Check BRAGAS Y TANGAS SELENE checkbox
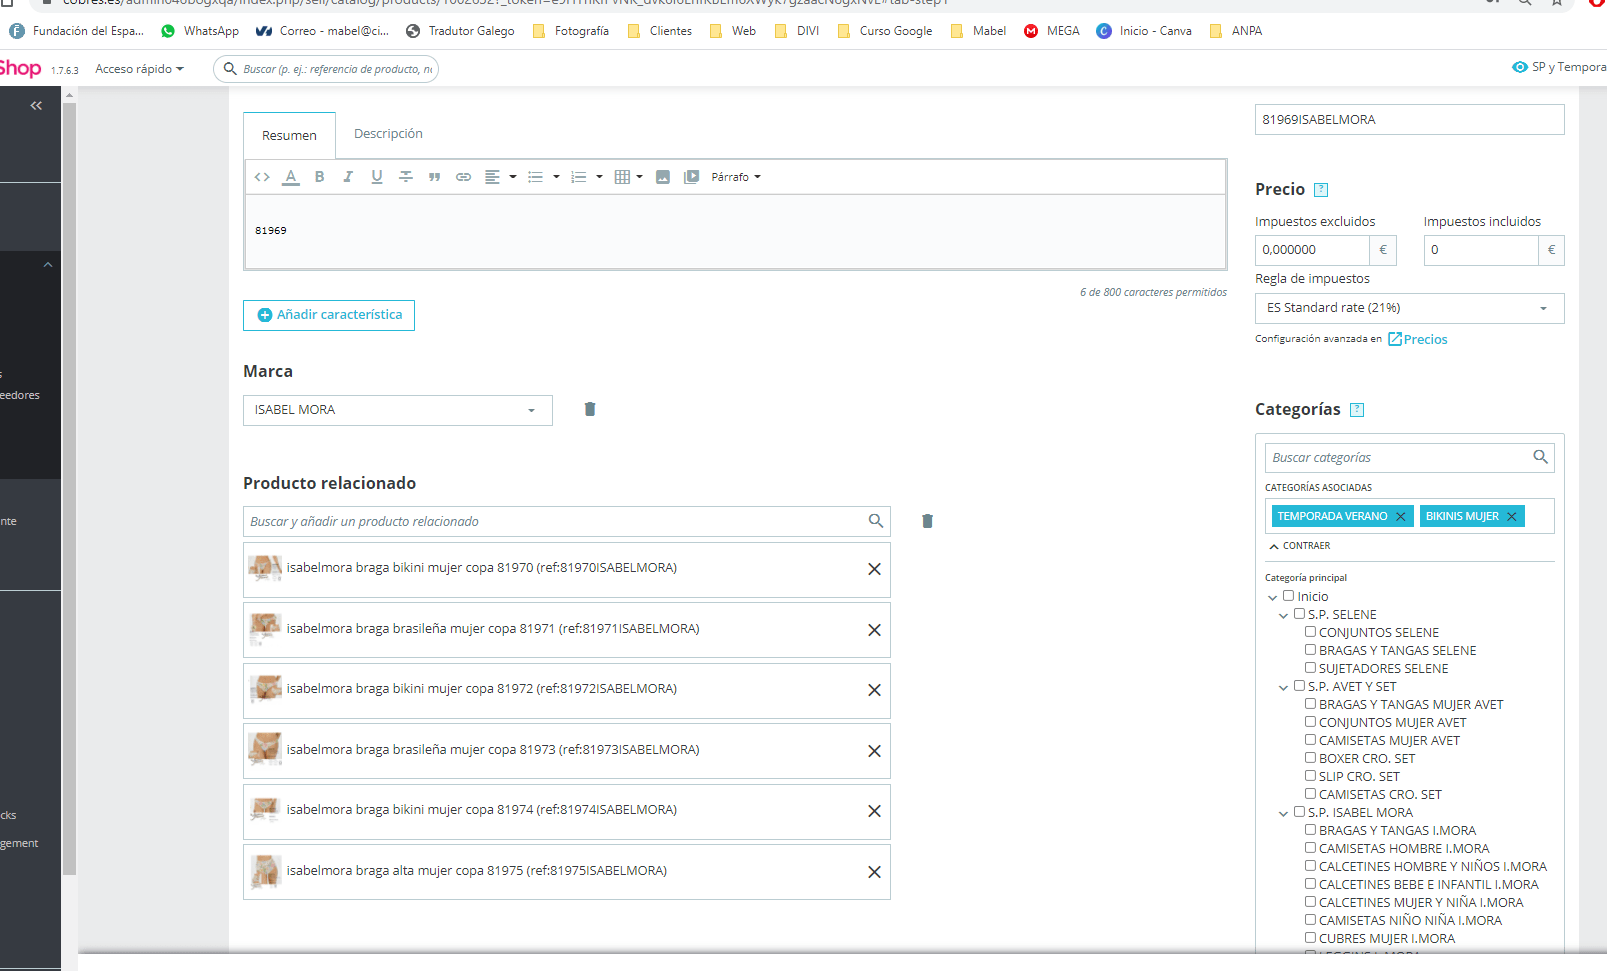Screen dimensions: 1607x971 click(x=1310, y=650)
